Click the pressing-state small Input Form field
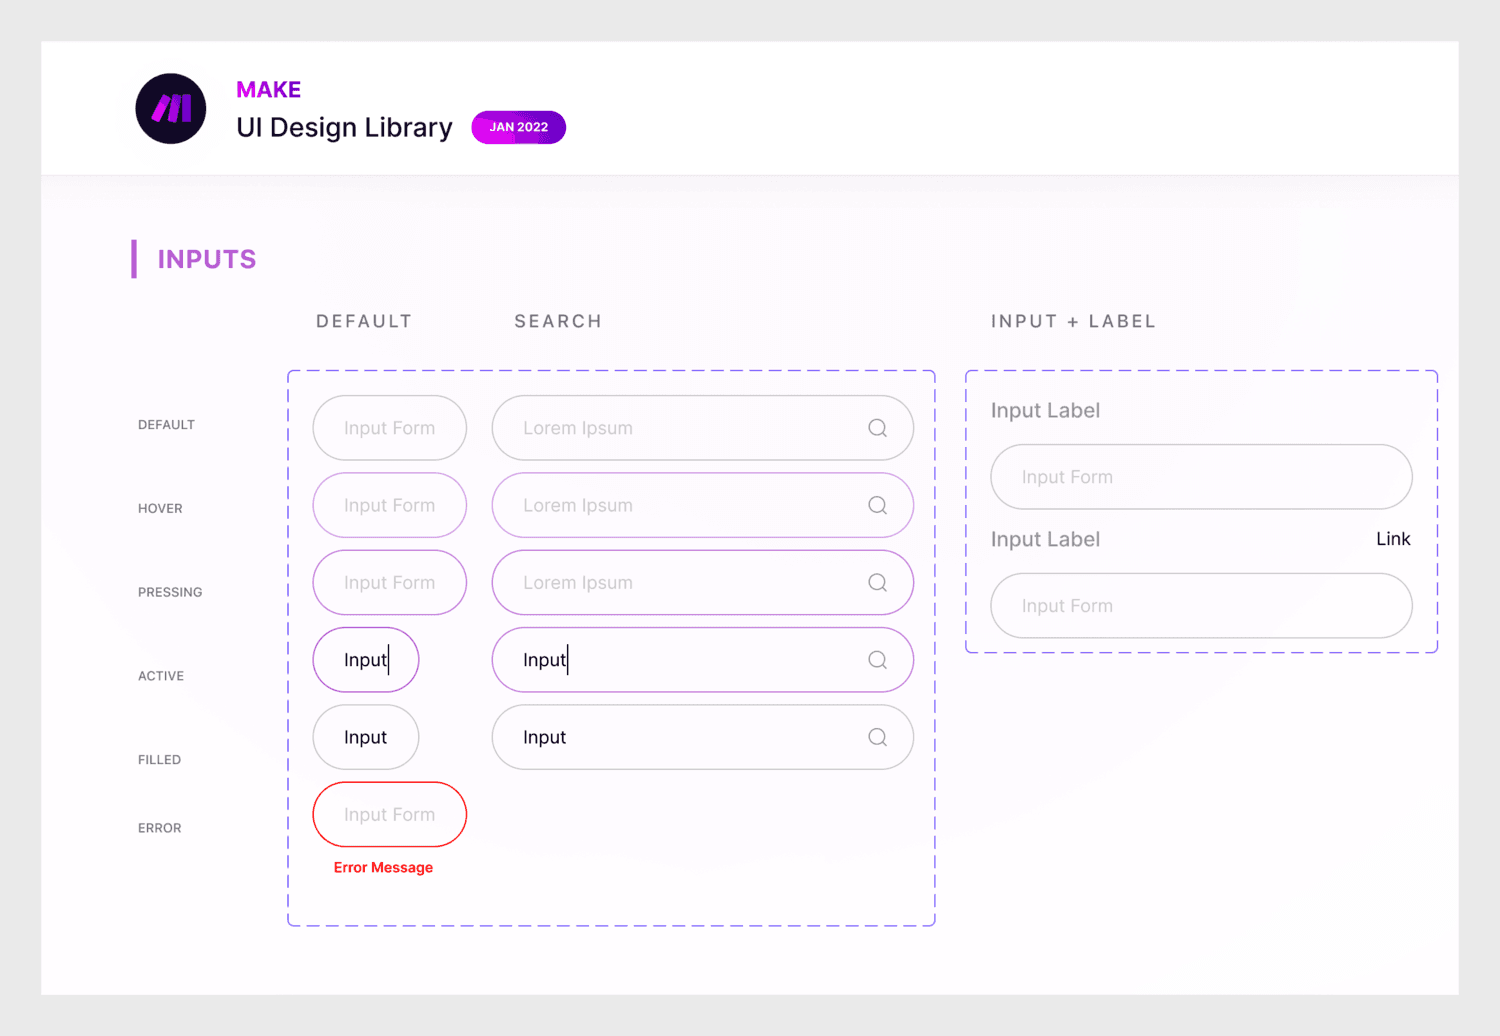This screenshot has height=1036, width=1500. tap(389, 583)
